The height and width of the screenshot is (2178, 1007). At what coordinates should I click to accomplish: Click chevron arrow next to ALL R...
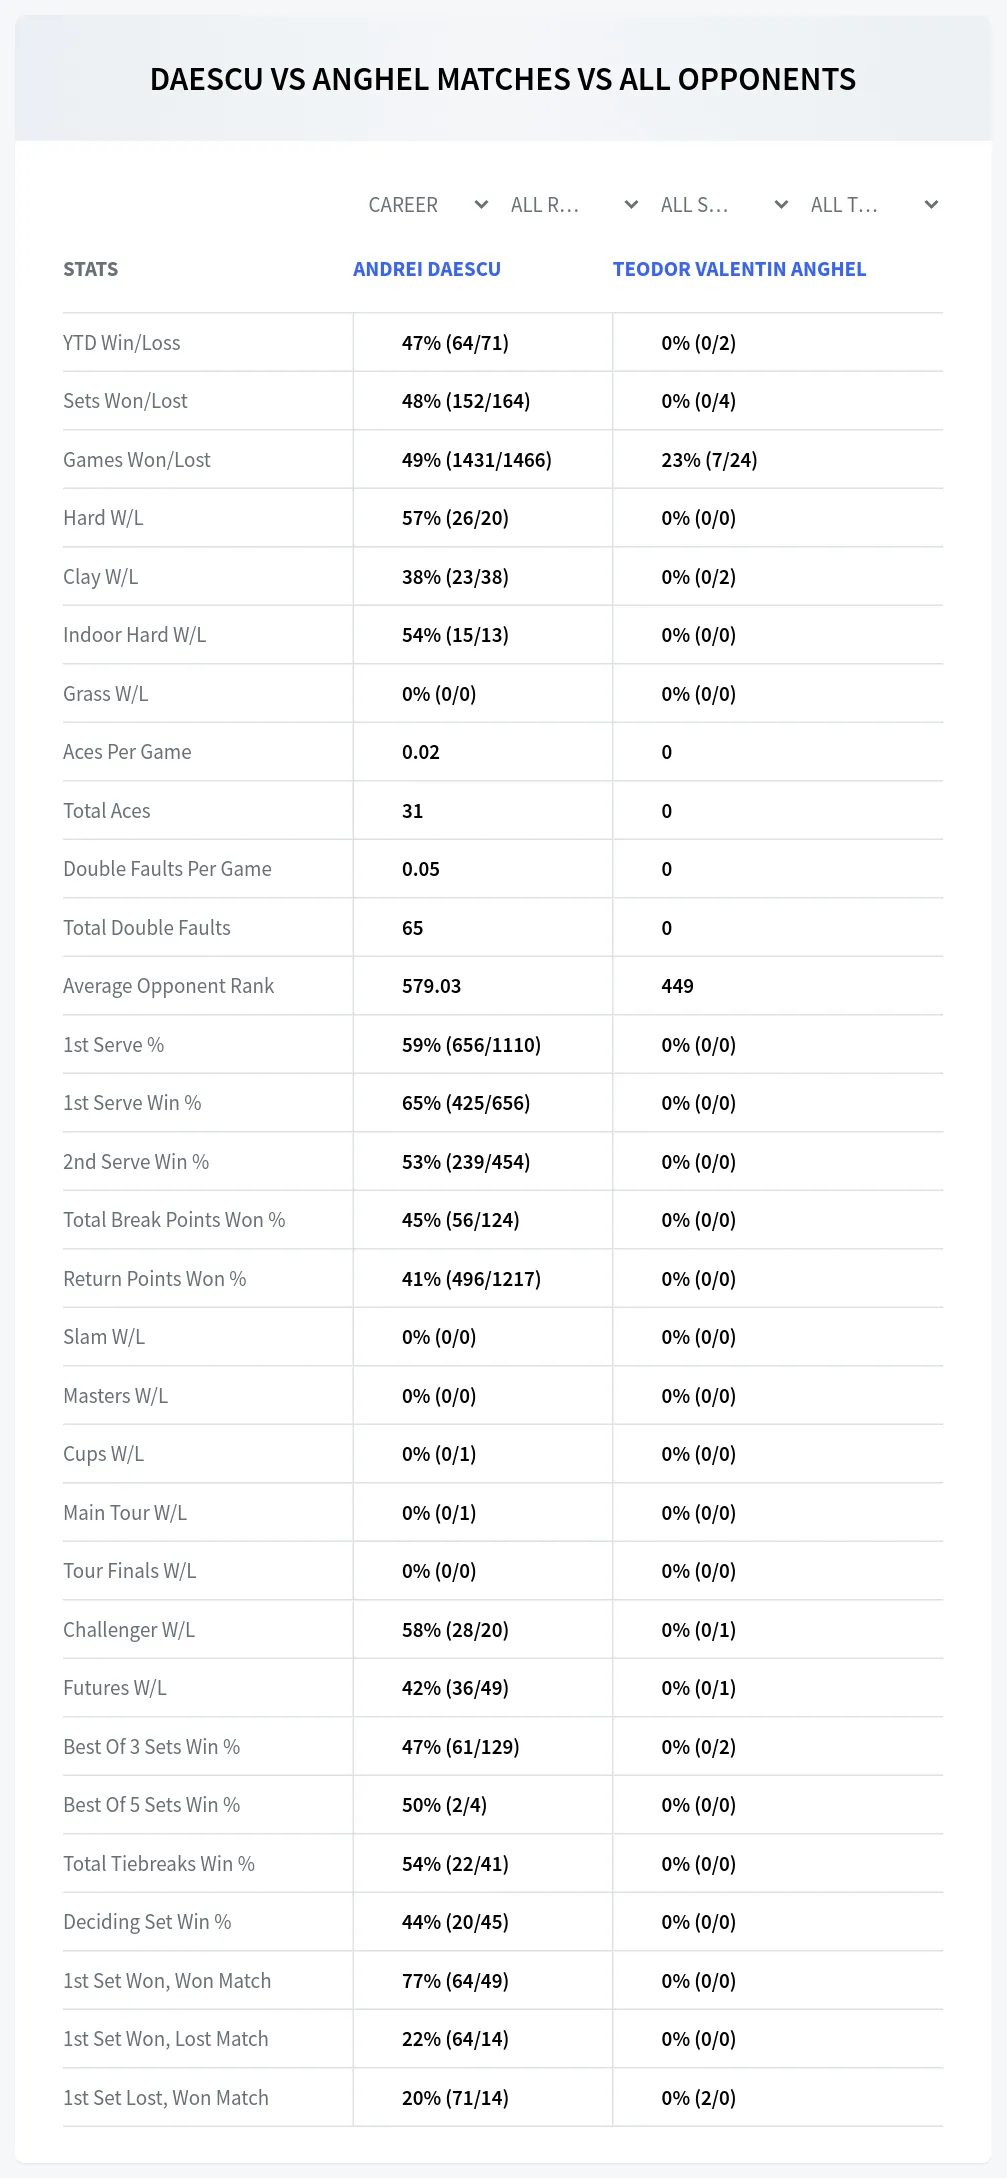coord(631,205)
